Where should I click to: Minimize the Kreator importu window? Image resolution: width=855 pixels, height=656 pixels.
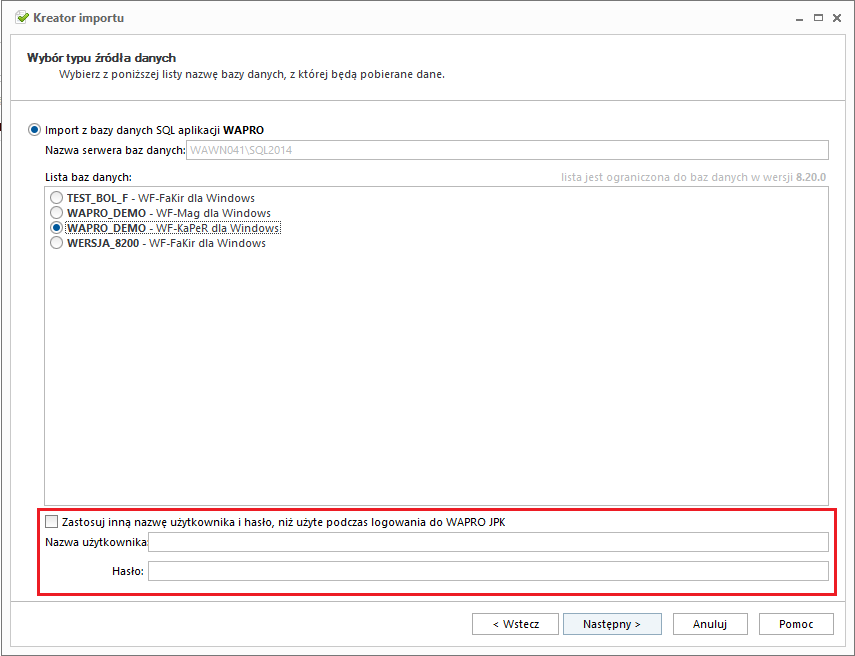click(799, 19)
